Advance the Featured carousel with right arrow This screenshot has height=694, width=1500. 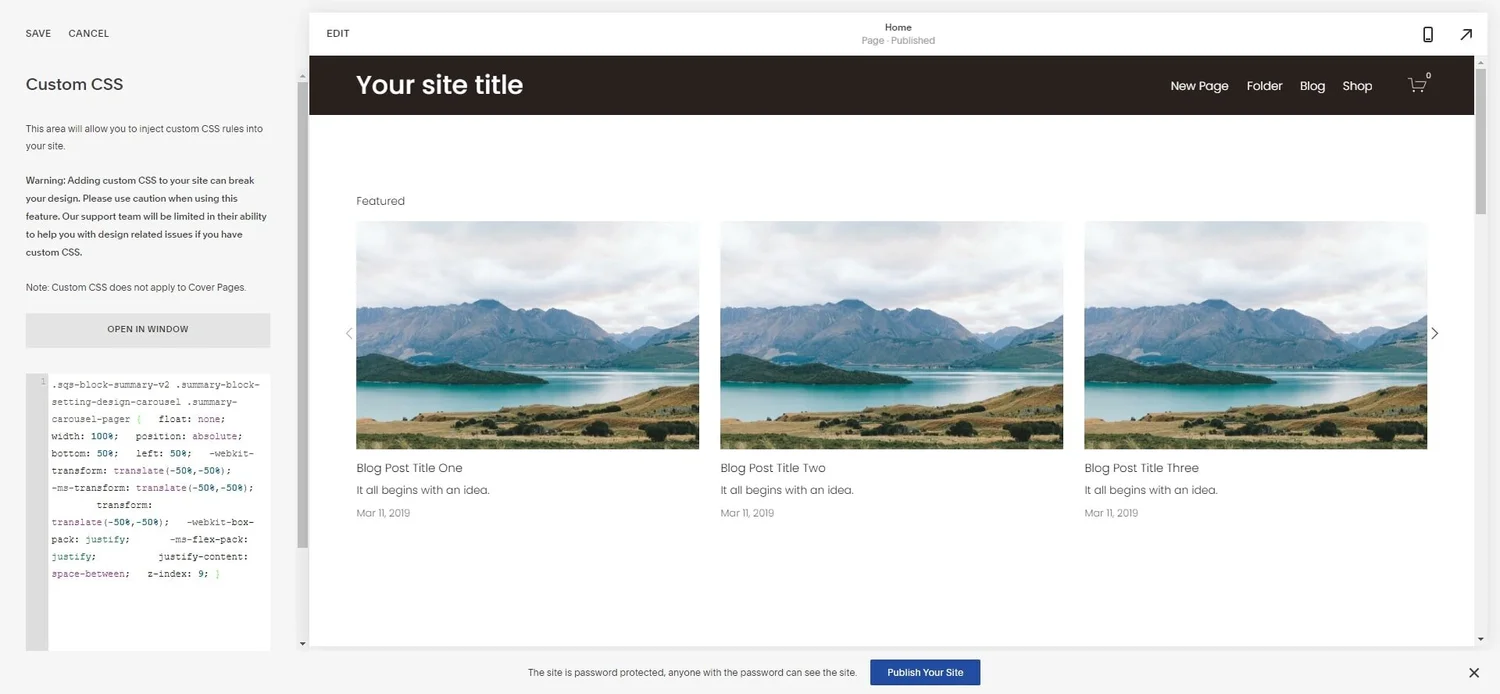[1434, 333]
